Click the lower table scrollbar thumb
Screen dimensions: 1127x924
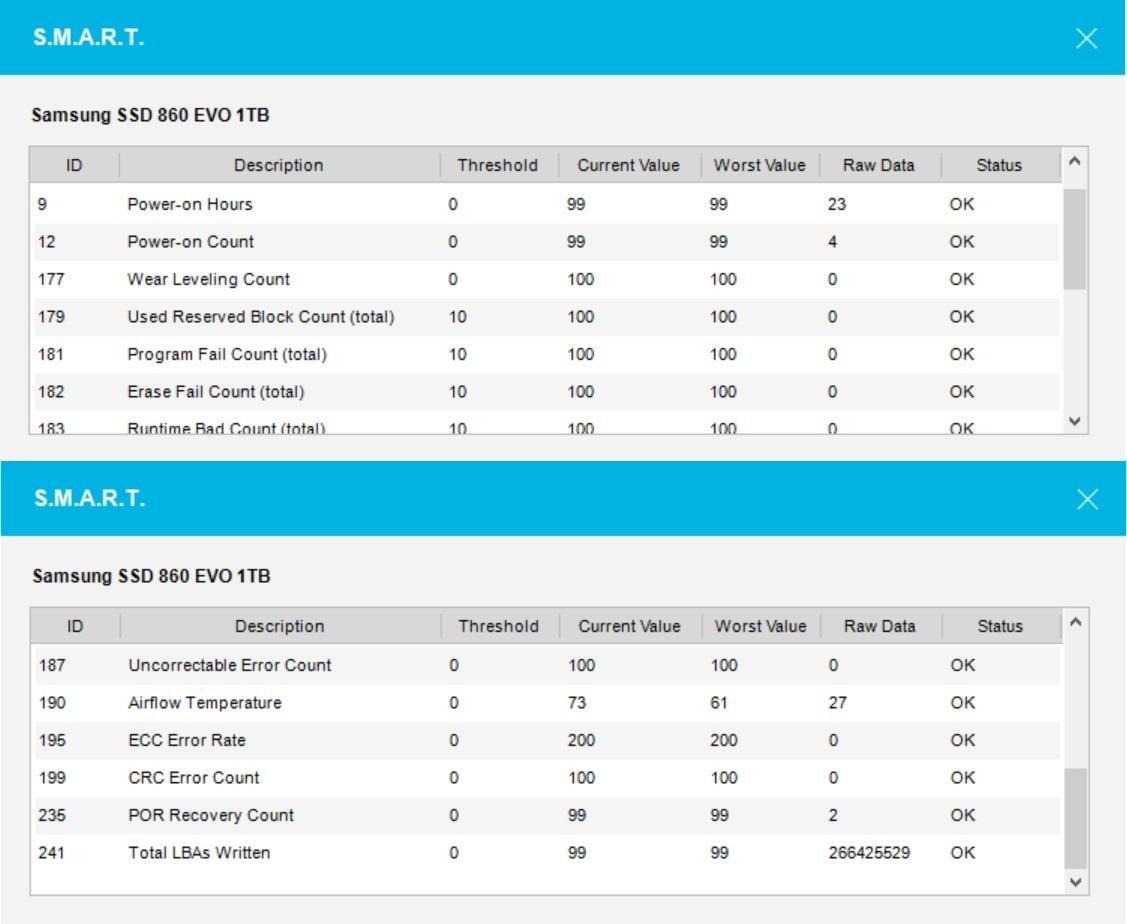[x=1075, y=818]
